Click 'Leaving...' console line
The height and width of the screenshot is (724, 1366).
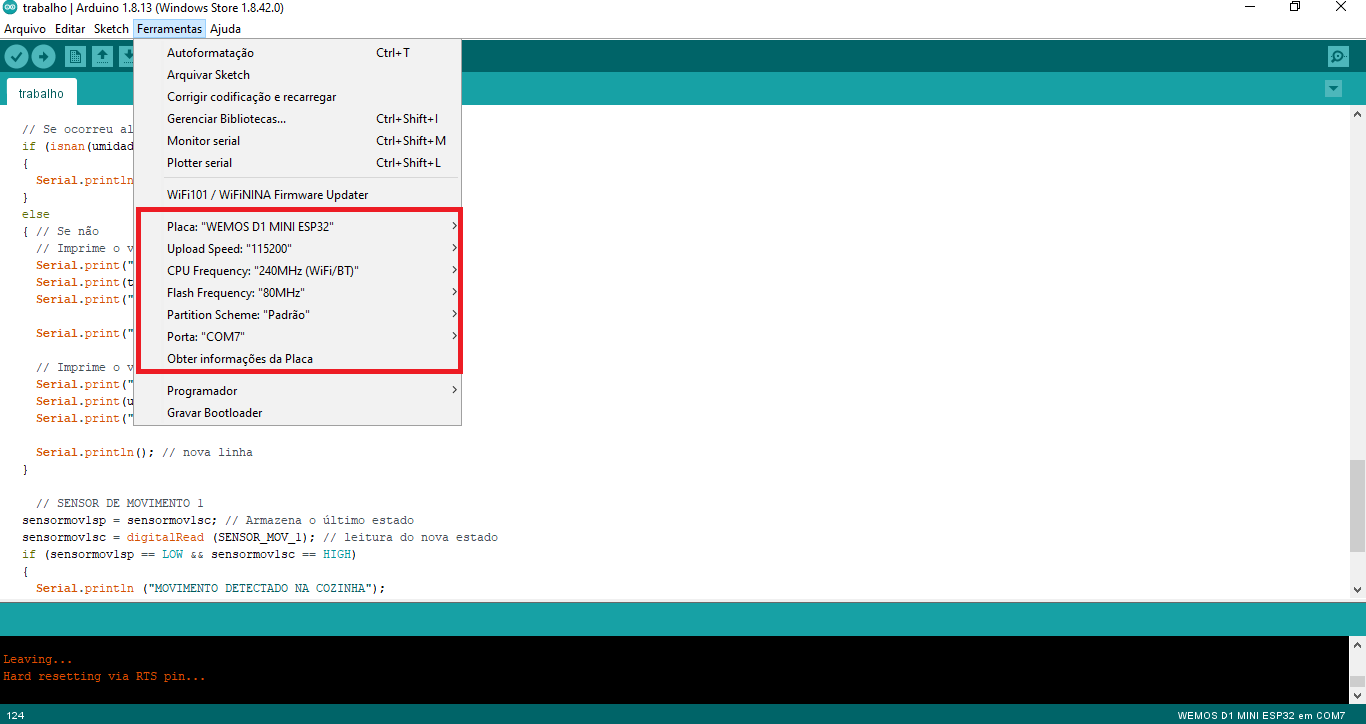click(38, 660)
